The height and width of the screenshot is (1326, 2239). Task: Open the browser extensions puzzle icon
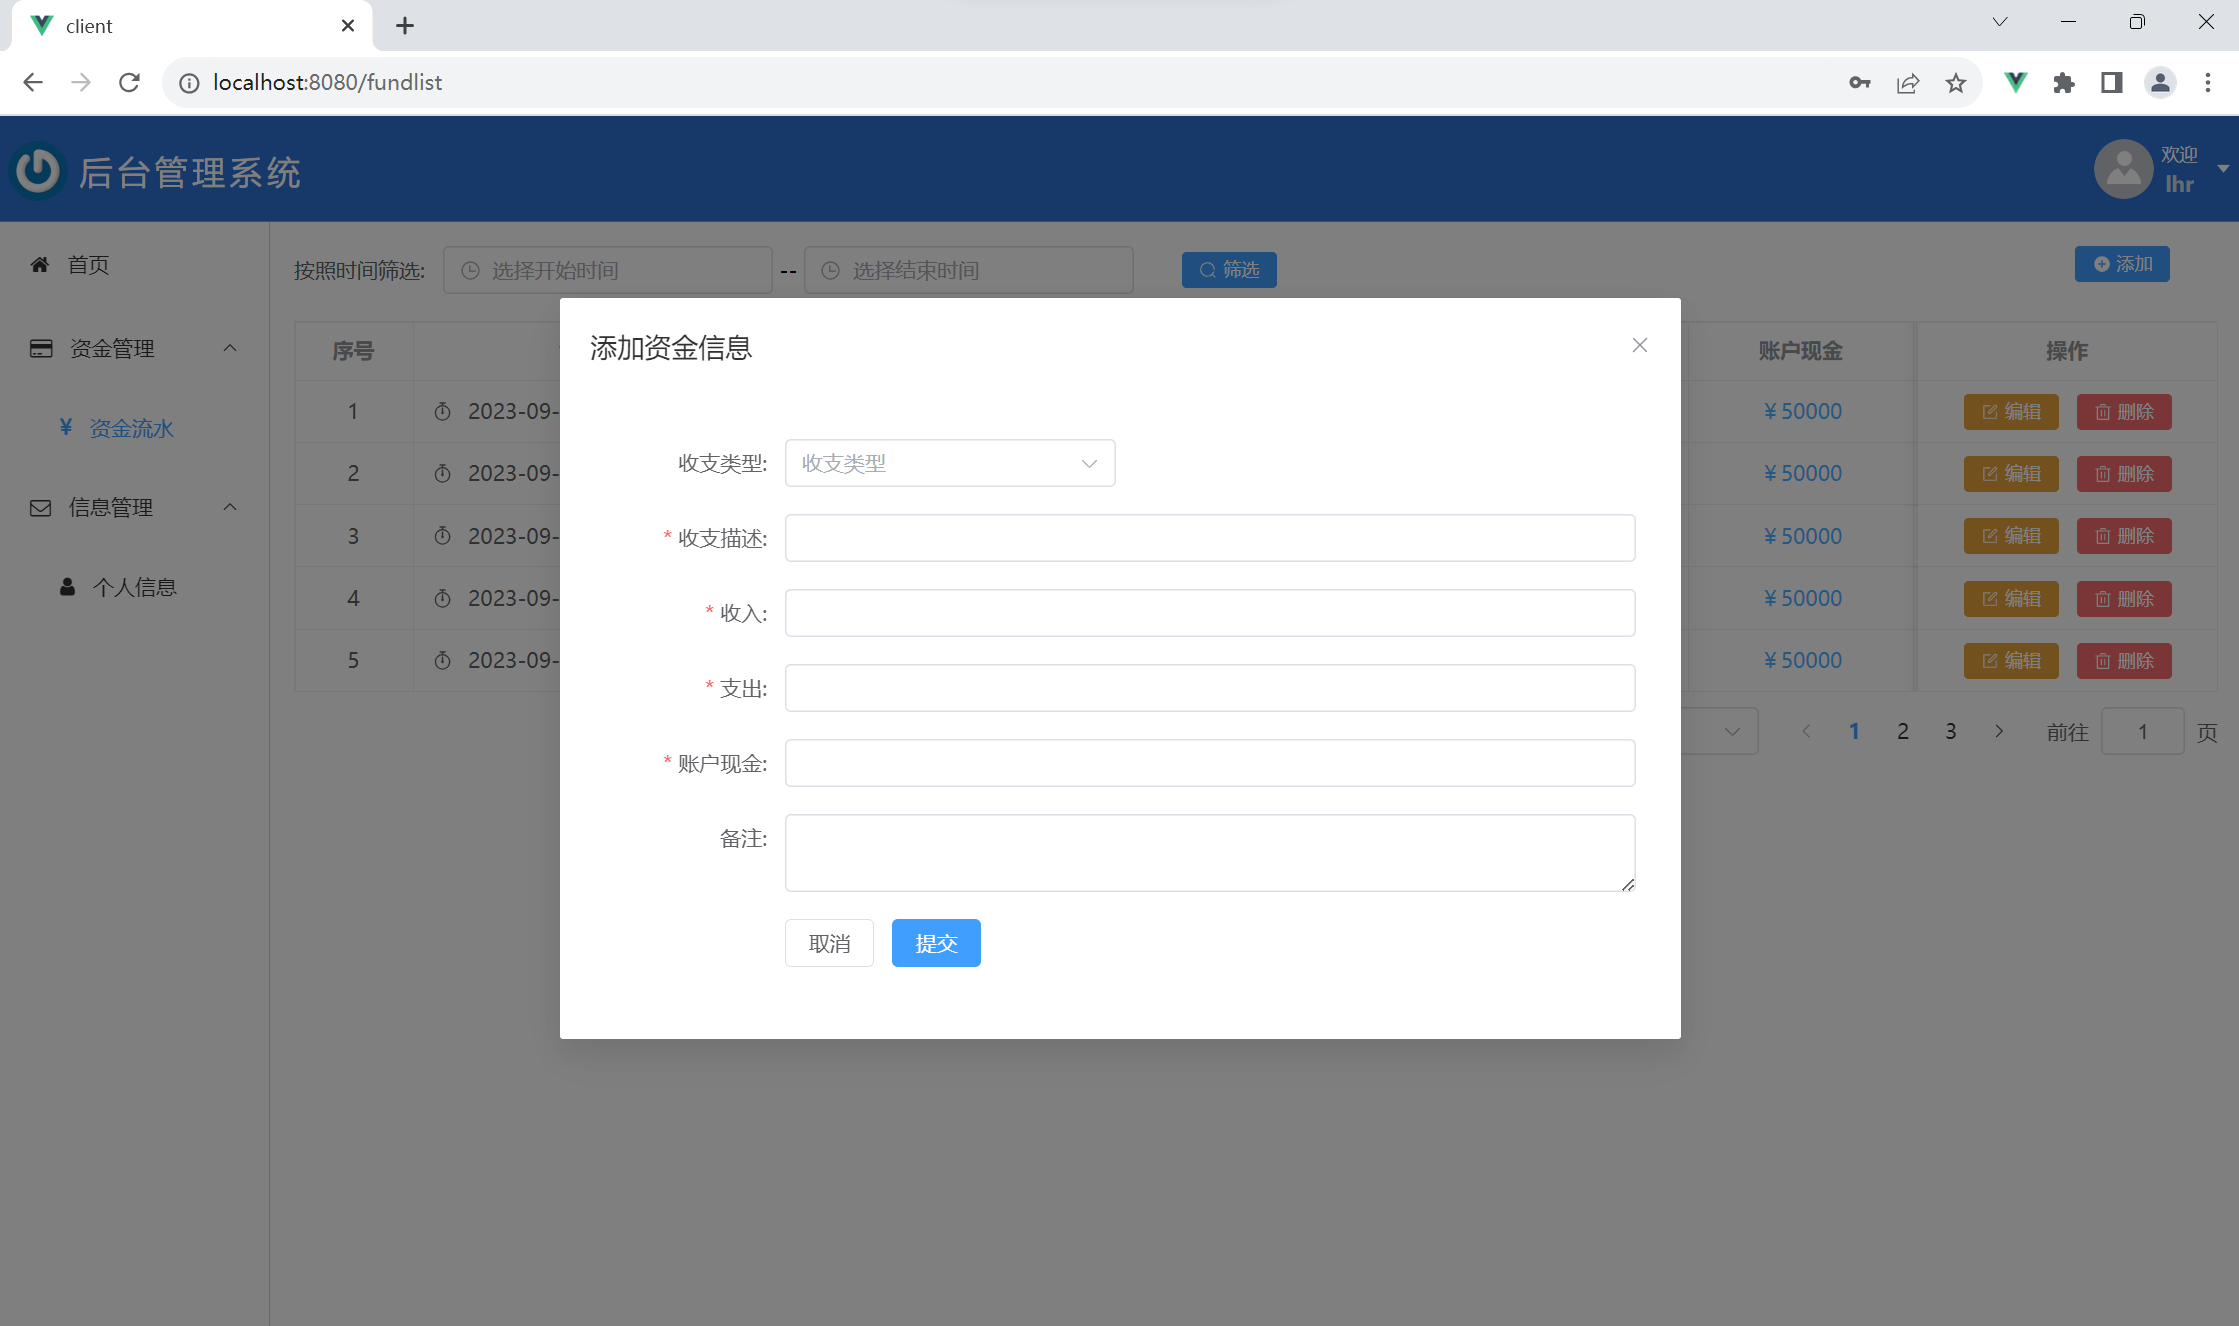point(2063,83)
